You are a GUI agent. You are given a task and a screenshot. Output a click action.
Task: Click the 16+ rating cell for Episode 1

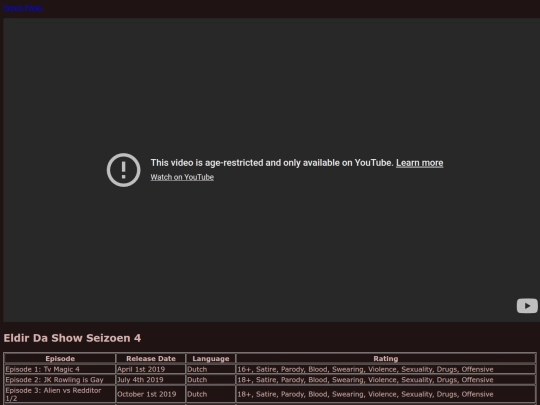tap(386, 369)
